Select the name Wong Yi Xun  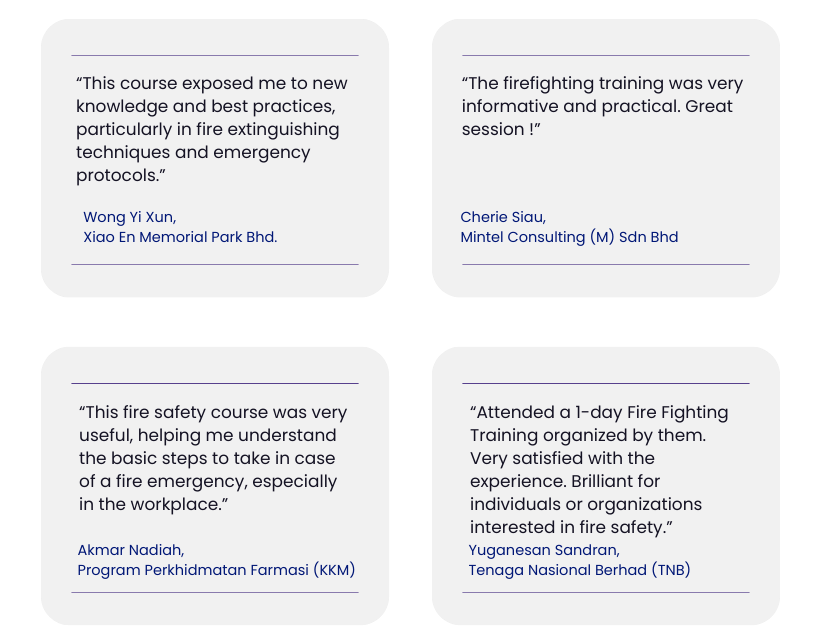[x=129, y=217]
